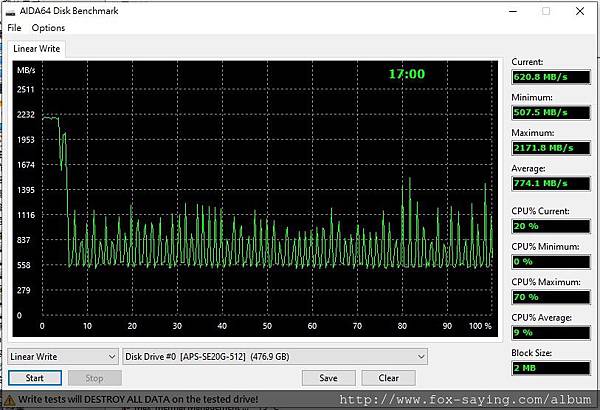This screenshot has height=410, width=600.
Task: Expand the Linear Write test type dropdown
Action: (63, 357)
